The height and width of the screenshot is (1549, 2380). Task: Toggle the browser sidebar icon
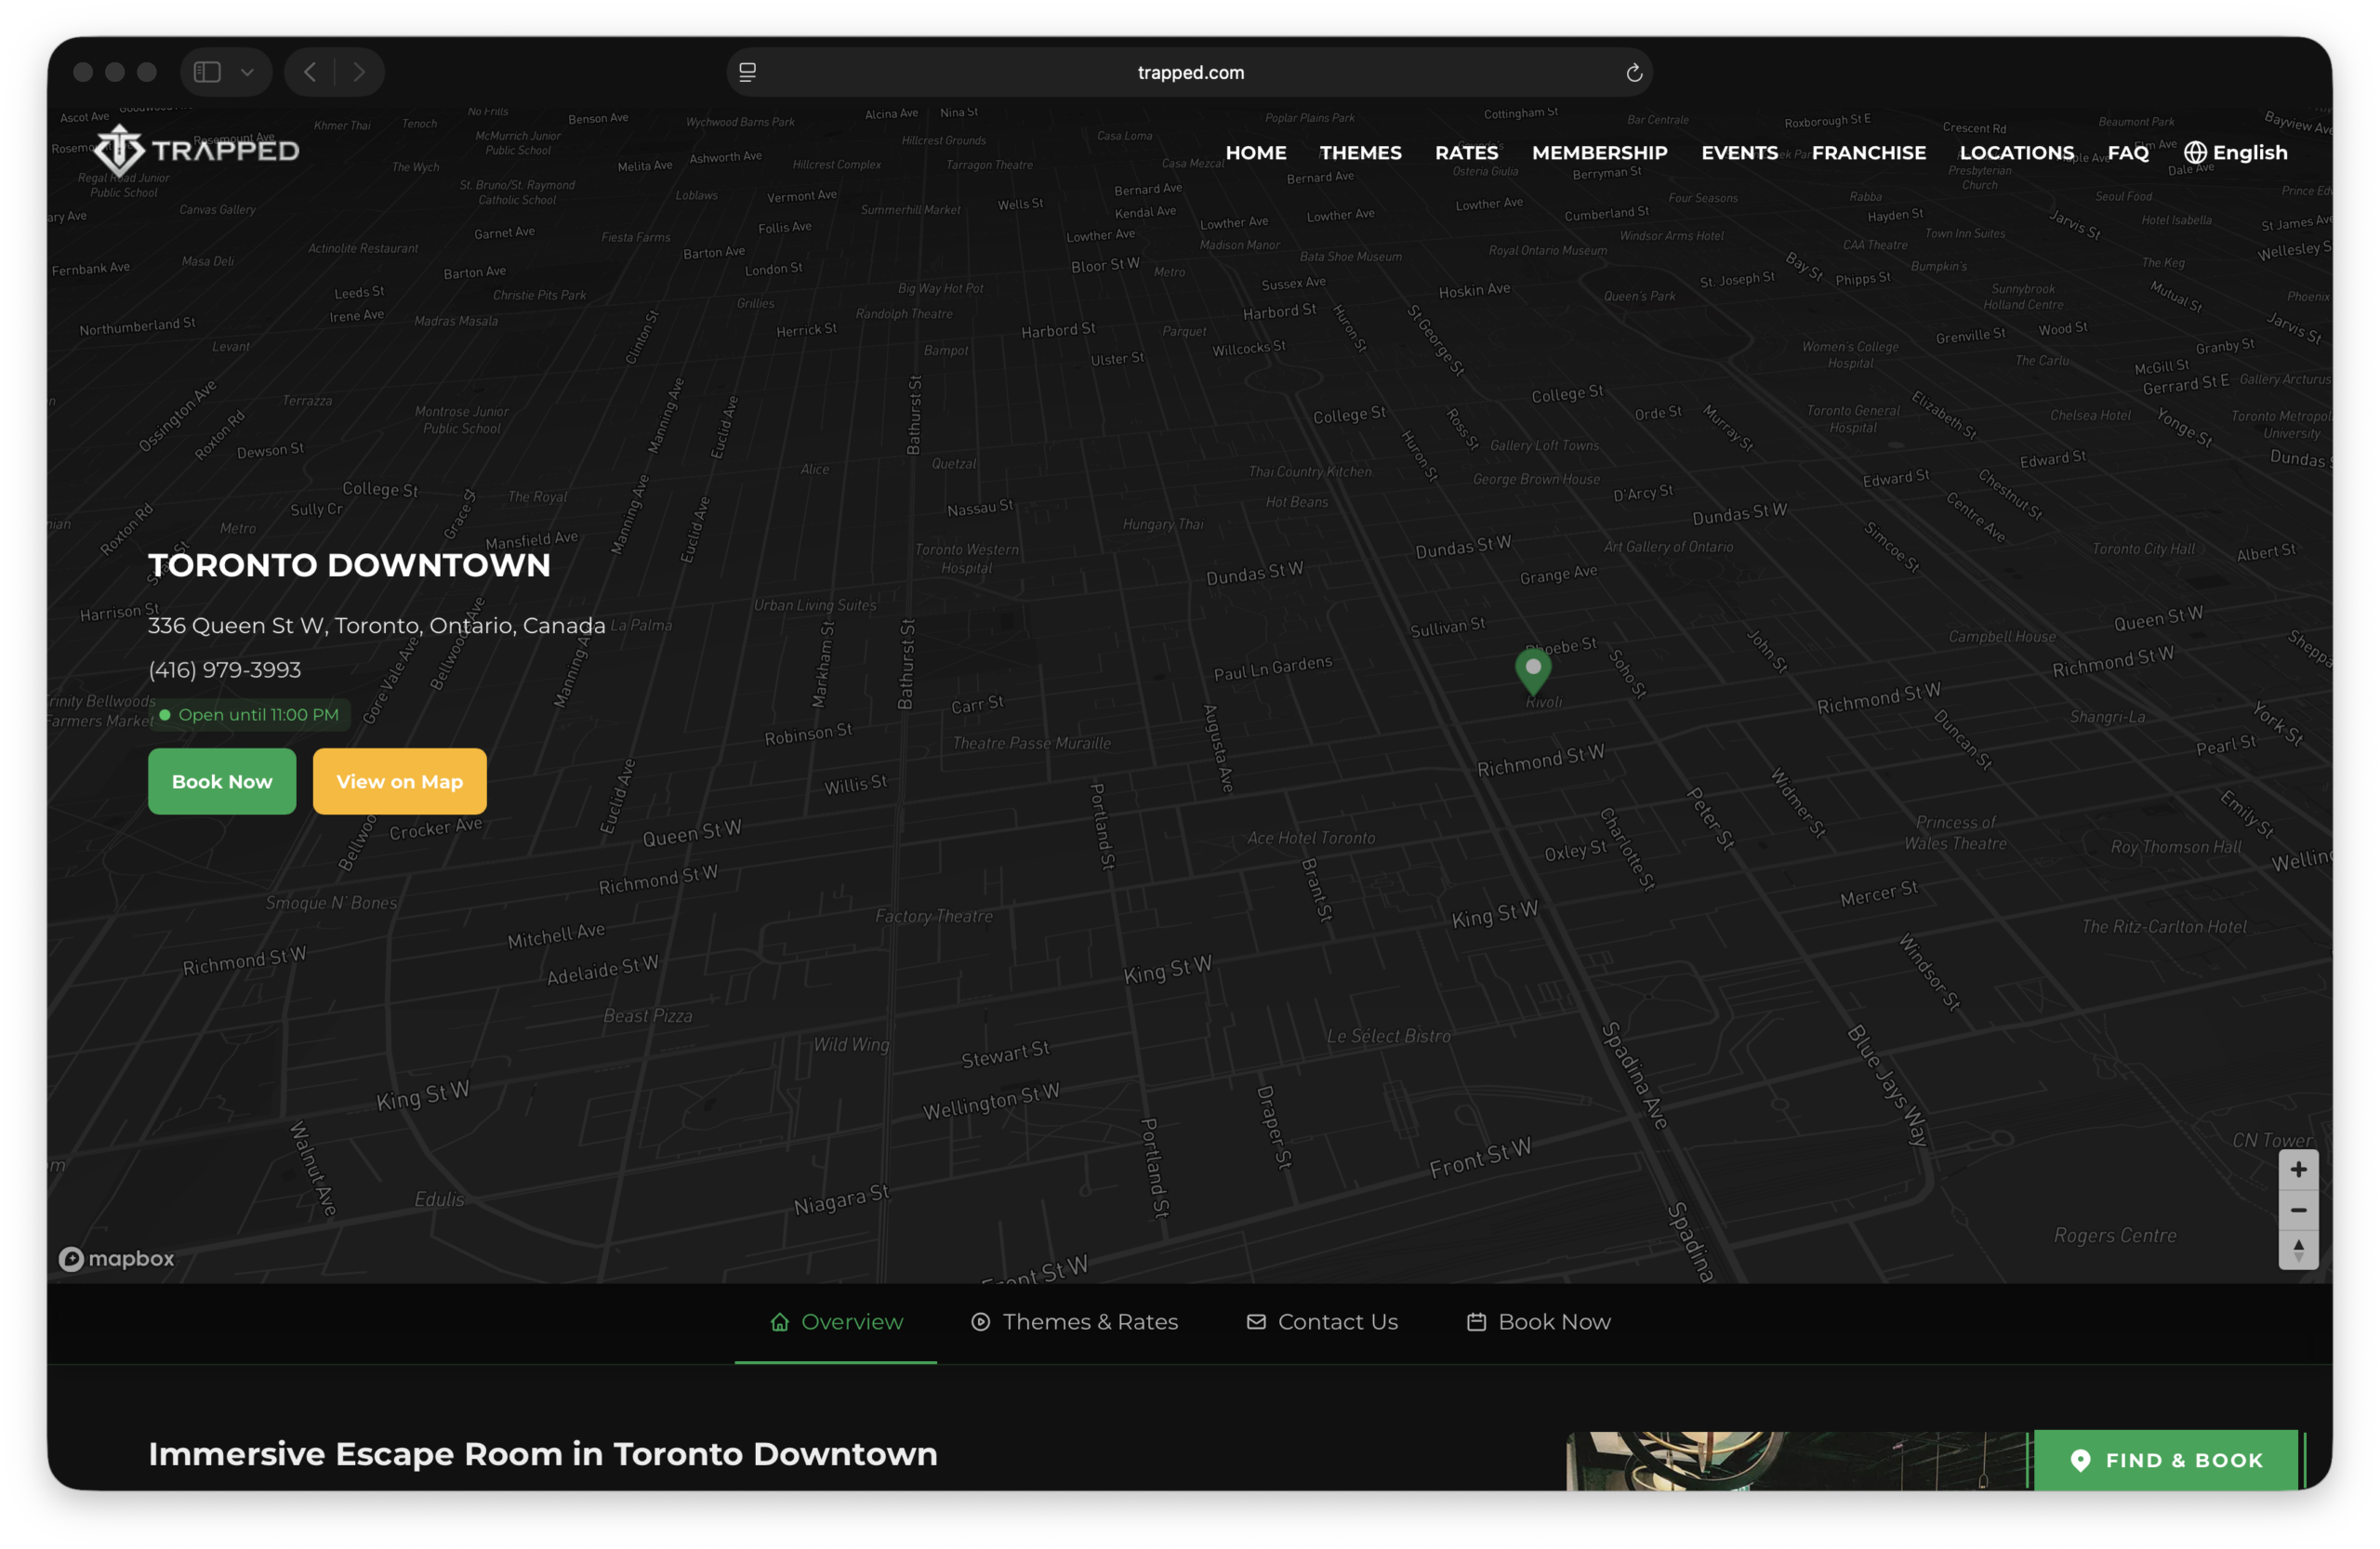pyautogui.click(x=207, y=71)
